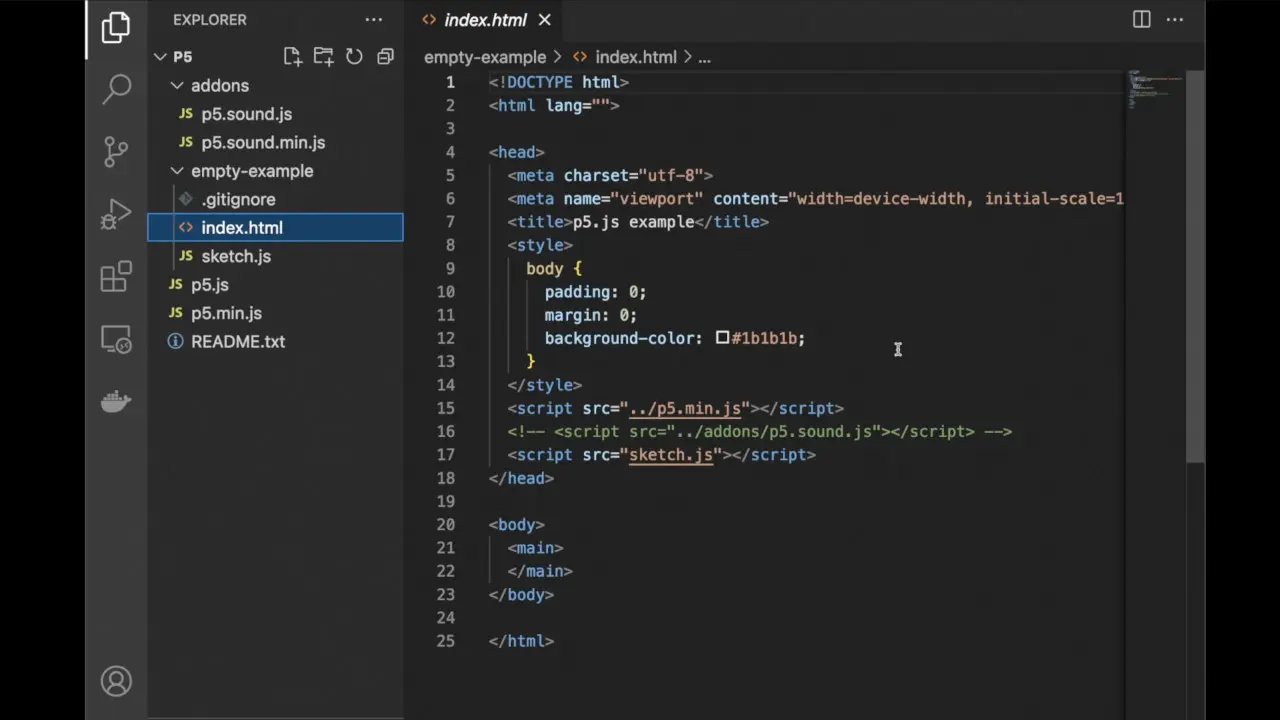Screen dimensions: 1280x720
Task: Collapse all folders in Explorer
Action: tap(385, 57)
